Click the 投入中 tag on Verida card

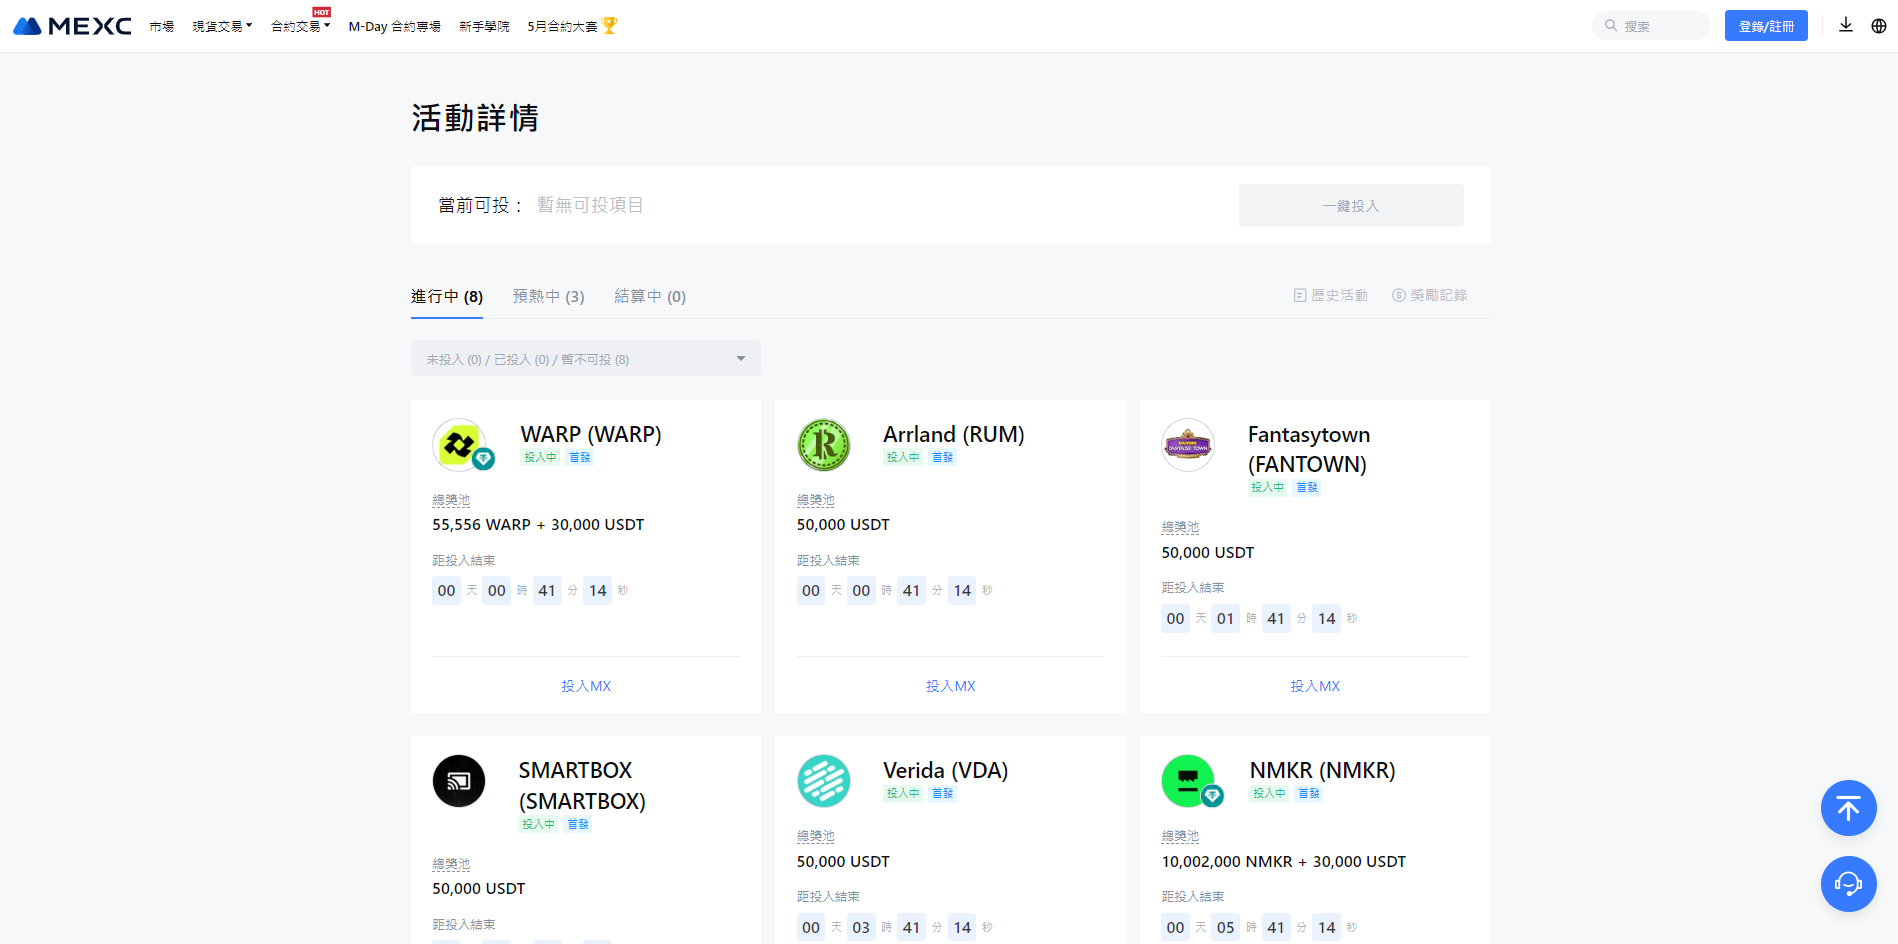pos(903,793)
